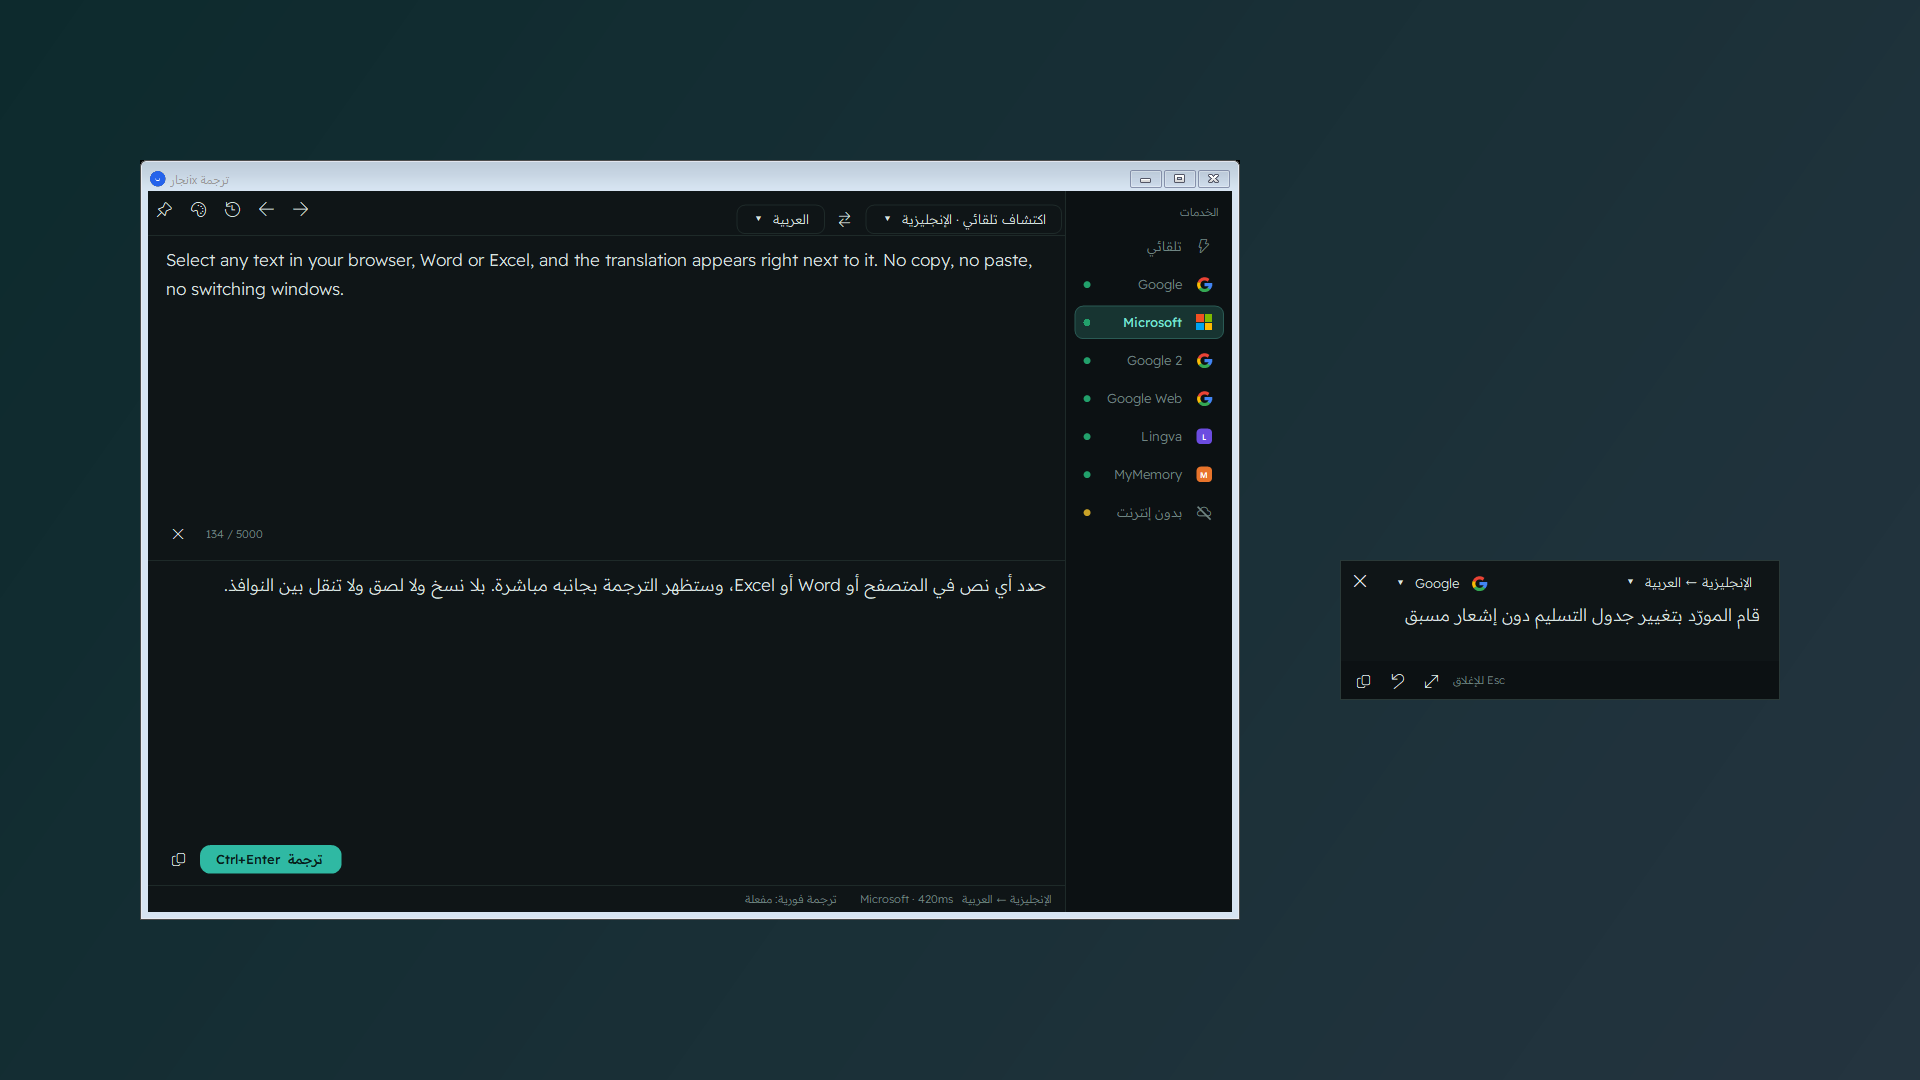
Task: Select the offline بدون إنترنت service
Action: 1149,513
